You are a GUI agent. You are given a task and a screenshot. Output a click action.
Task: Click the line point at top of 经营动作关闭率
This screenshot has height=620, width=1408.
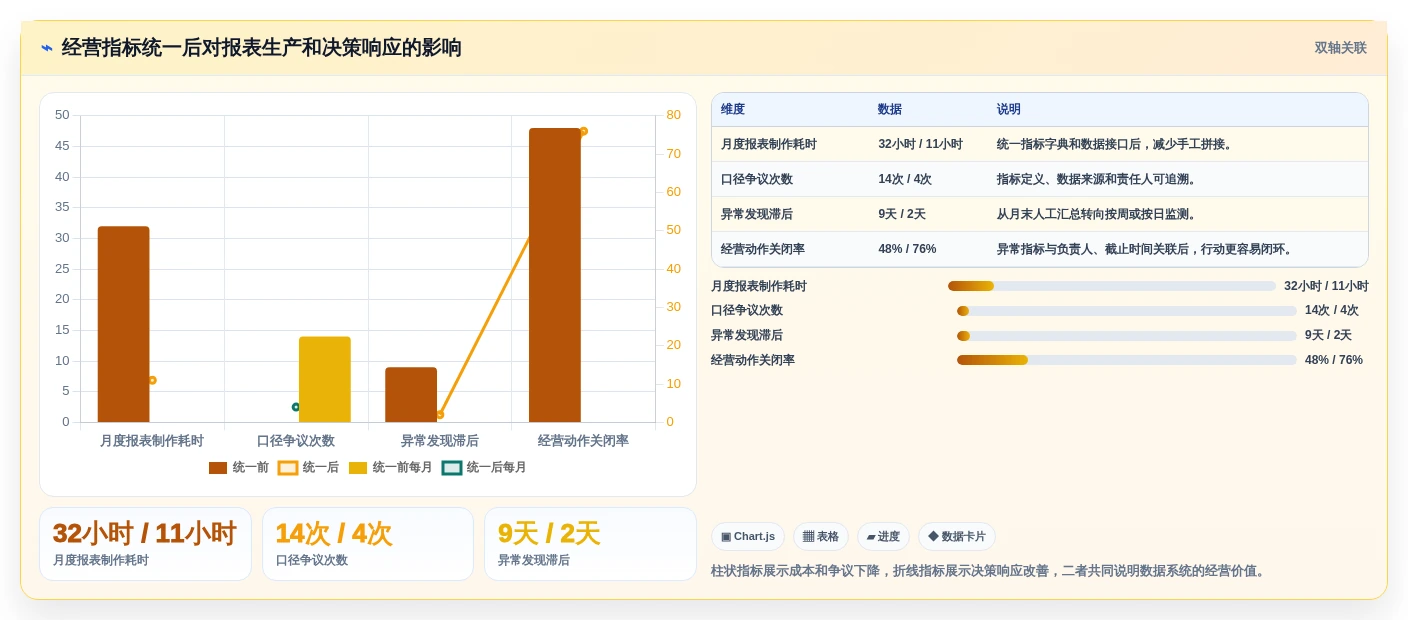584,131
